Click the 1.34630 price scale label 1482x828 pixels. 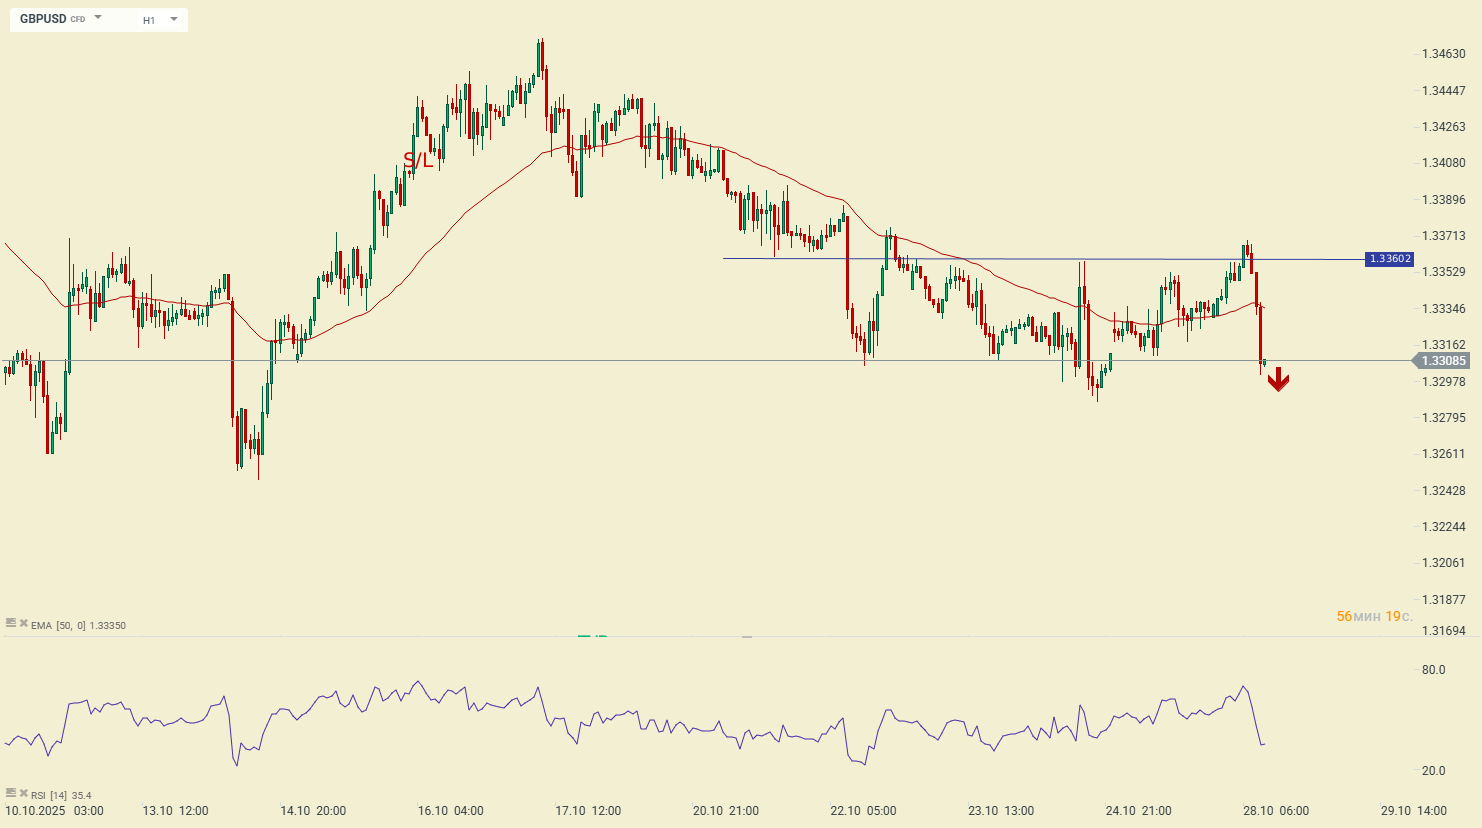point(1443,54)
